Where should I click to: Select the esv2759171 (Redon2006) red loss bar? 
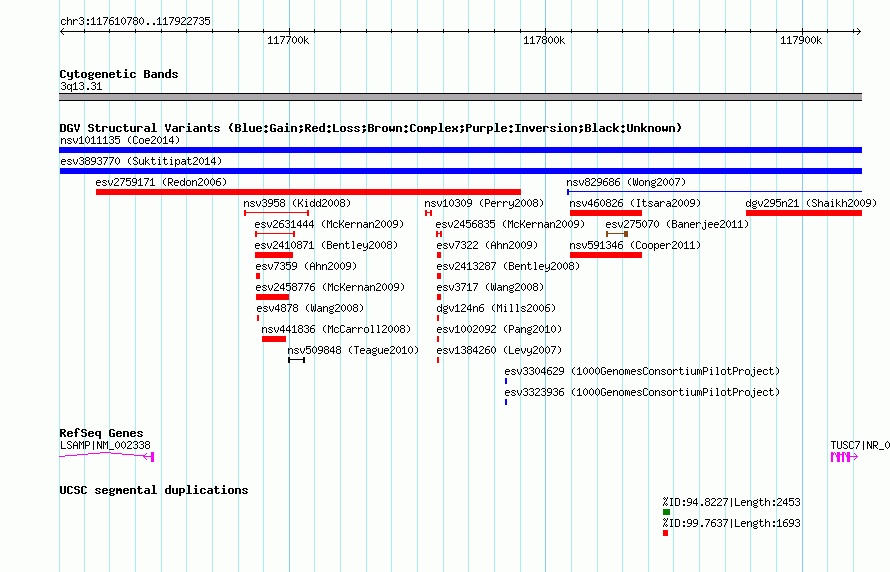coord(308,192)
